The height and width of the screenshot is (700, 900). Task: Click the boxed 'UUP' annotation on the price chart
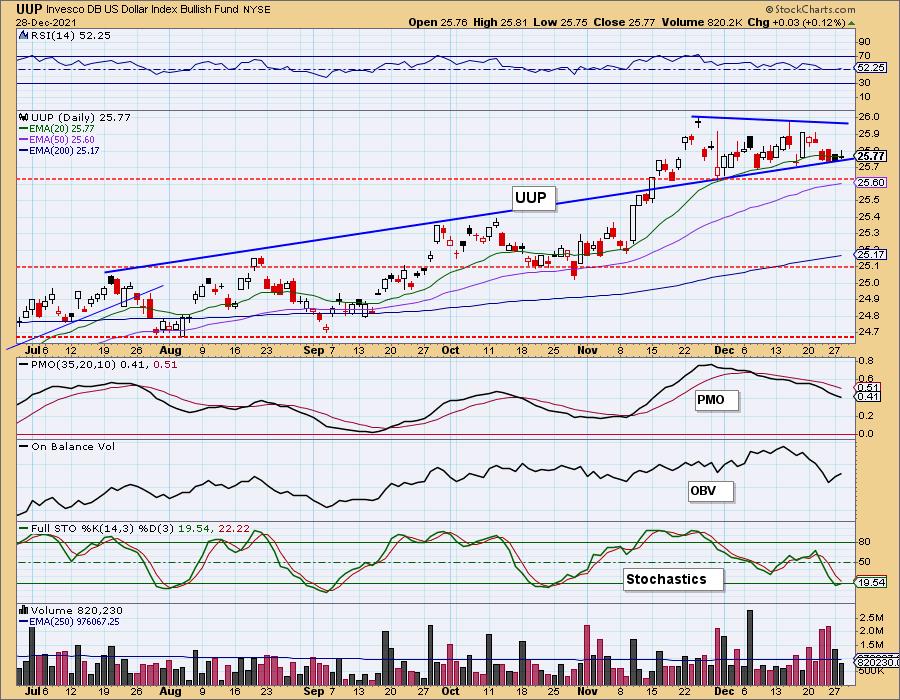click(533, 198)
